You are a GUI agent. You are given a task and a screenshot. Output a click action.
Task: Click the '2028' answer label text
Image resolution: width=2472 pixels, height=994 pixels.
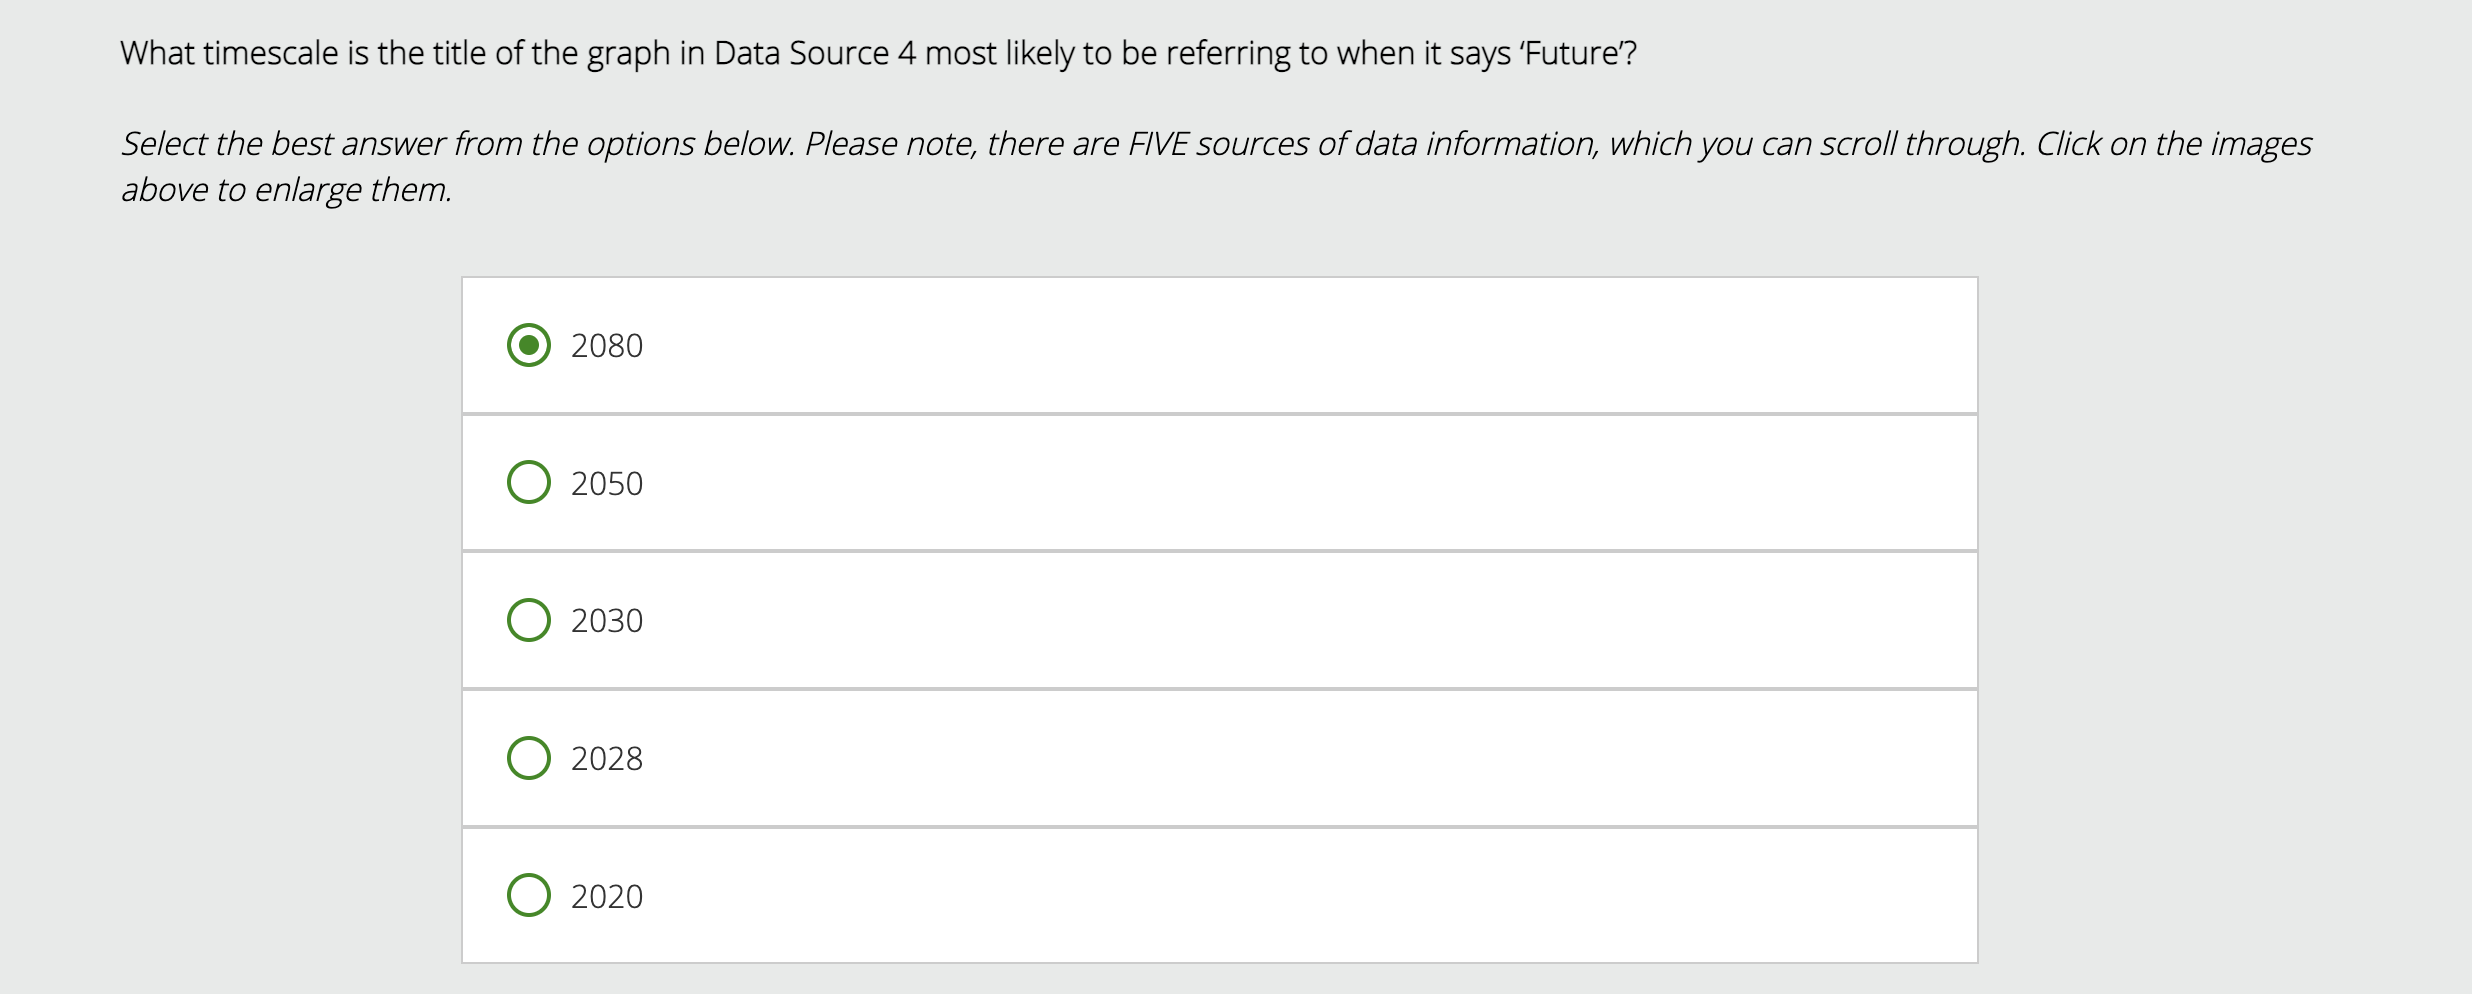point(606,759)
